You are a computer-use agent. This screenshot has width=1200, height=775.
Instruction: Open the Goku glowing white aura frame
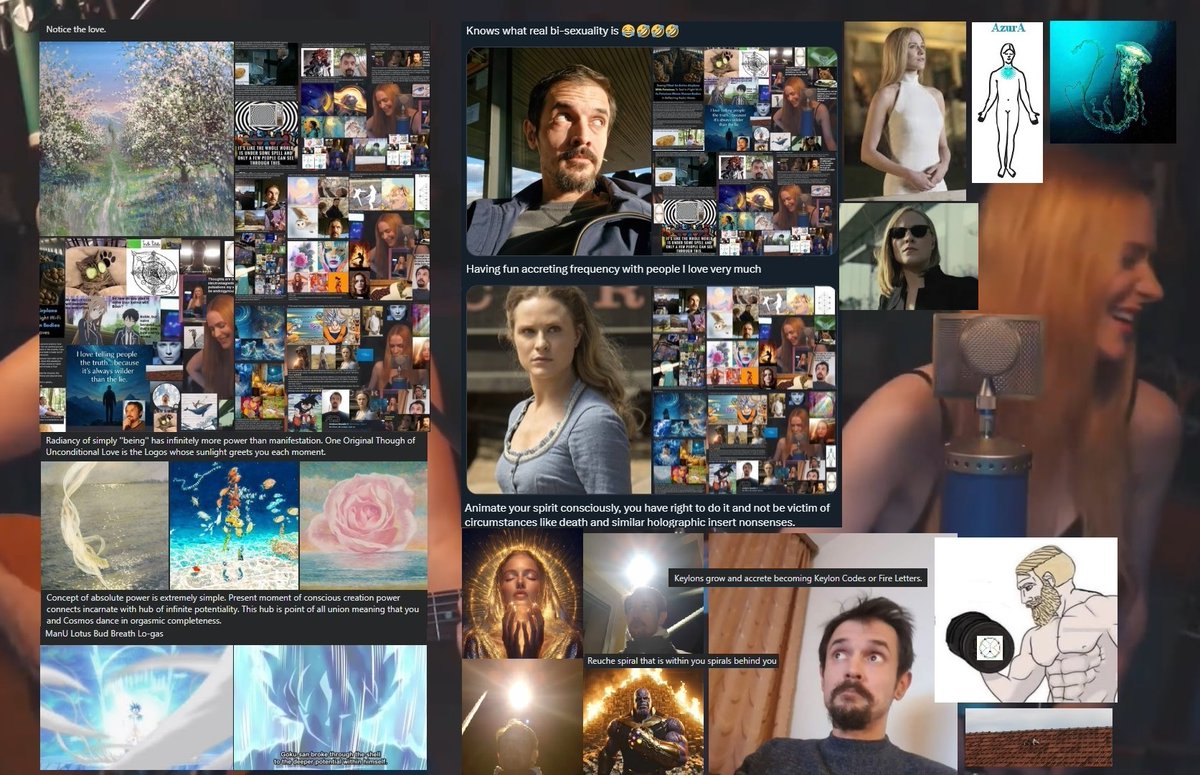(136, 707)
